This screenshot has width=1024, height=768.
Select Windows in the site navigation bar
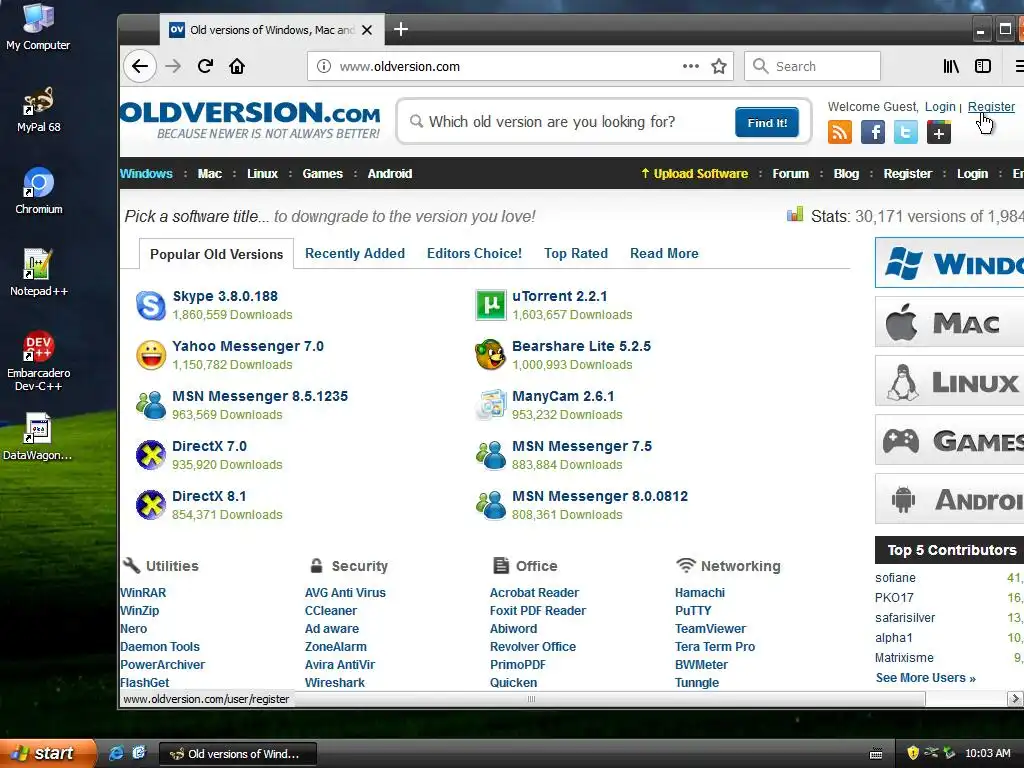146,174
